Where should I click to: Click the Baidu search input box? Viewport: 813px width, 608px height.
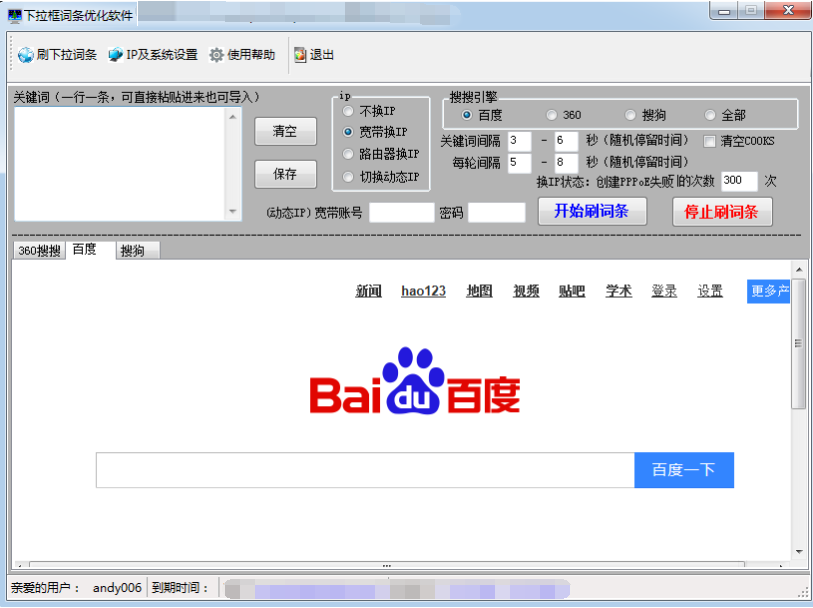click(x=365, y=470)
